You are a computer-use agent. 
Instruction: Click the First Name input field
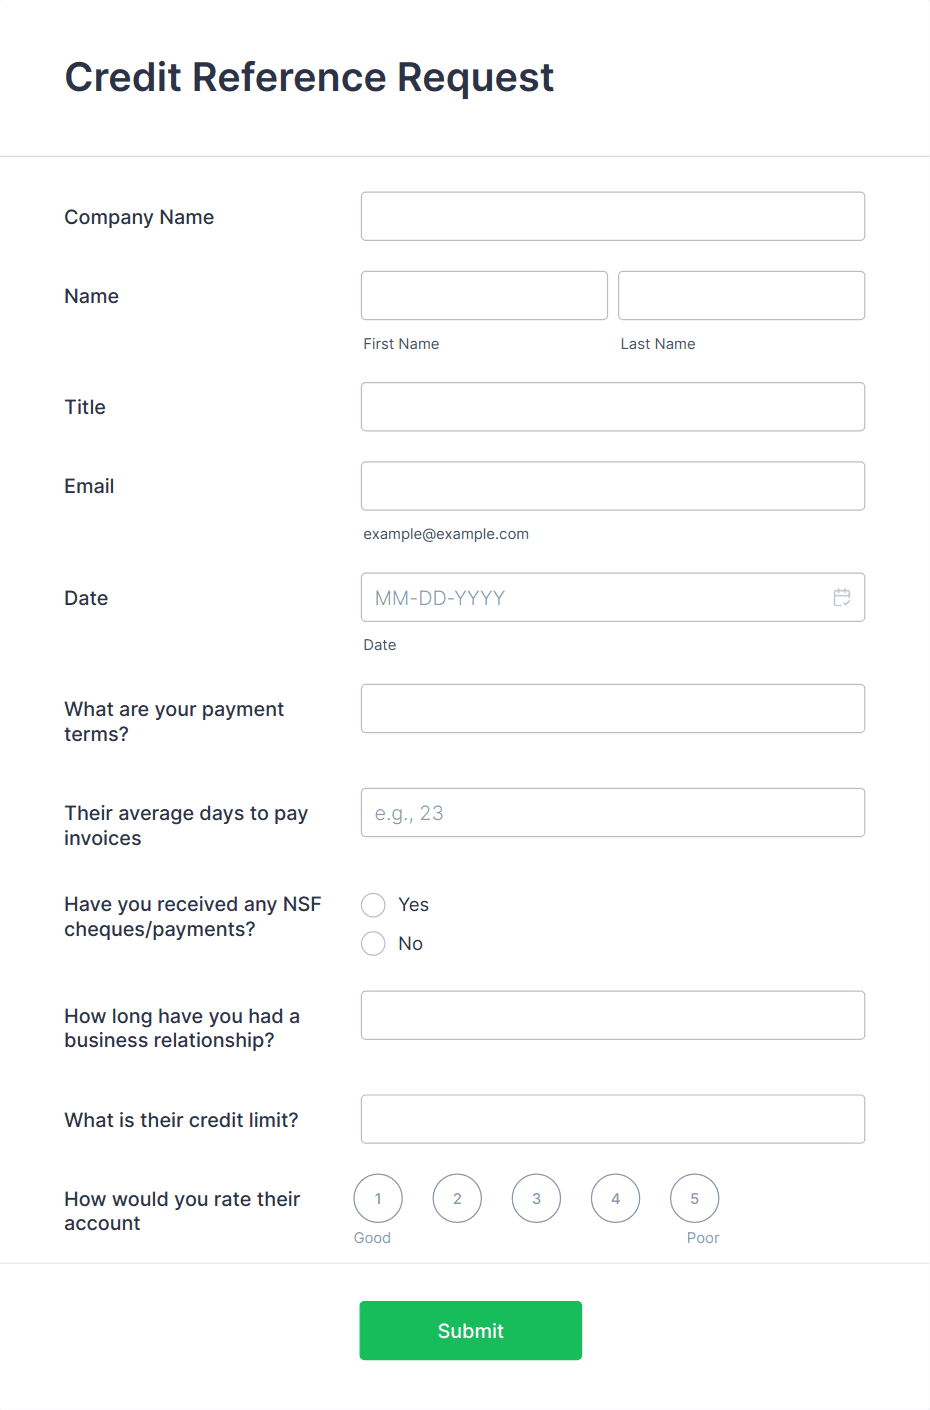pos(484,295)
